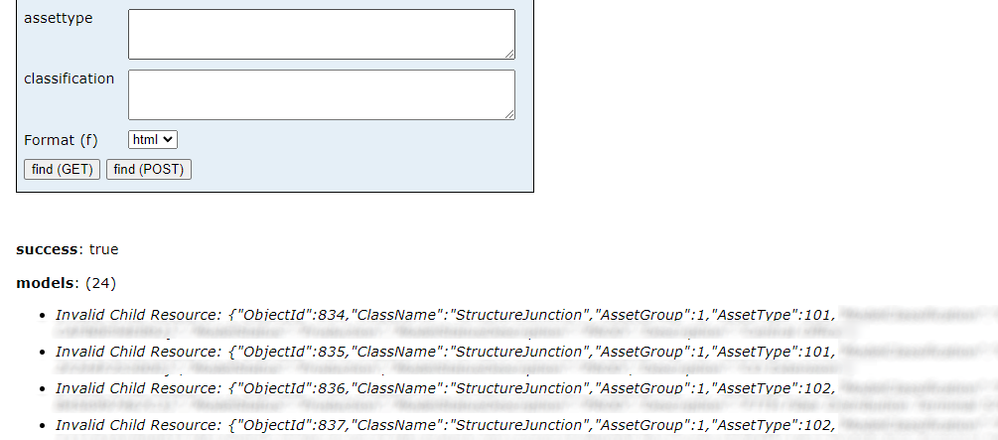Submit with the find (POST) button
The width and height of the screenshot is (998, 440).
[148, 169]
